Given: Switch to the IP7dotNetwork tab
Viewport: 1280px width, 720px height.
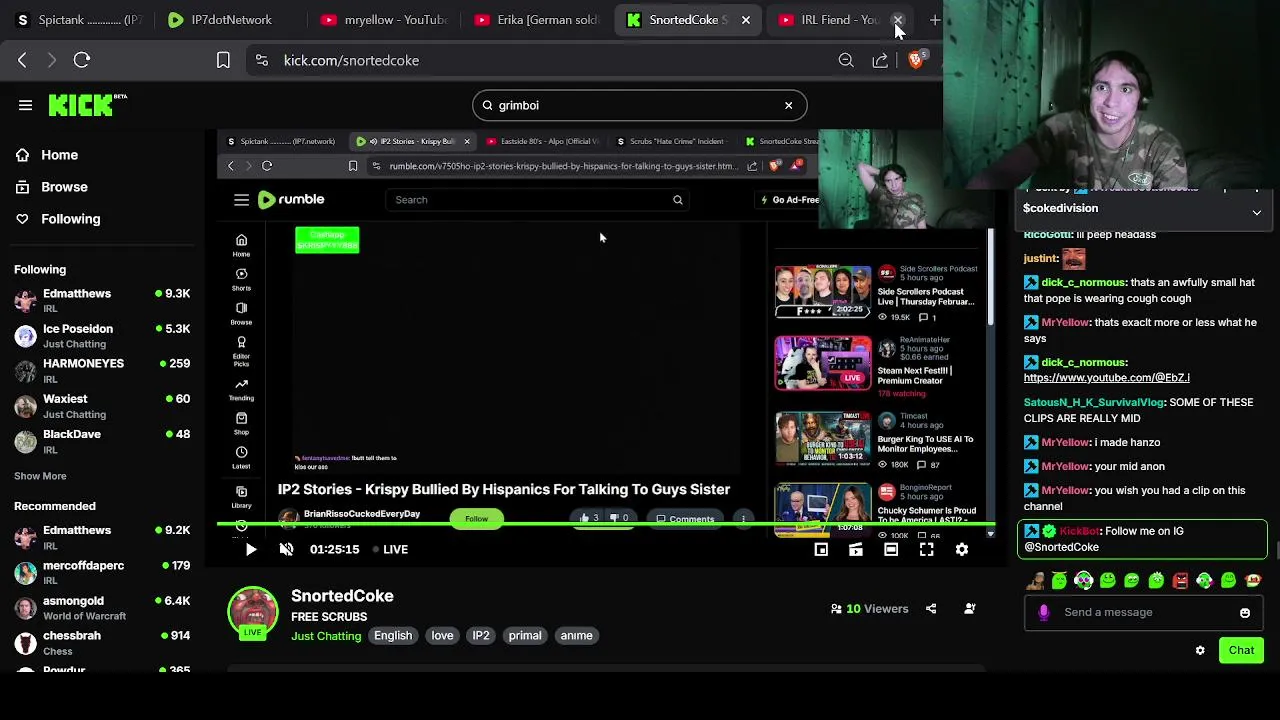Looking at the screenshot, I should 230,19.
